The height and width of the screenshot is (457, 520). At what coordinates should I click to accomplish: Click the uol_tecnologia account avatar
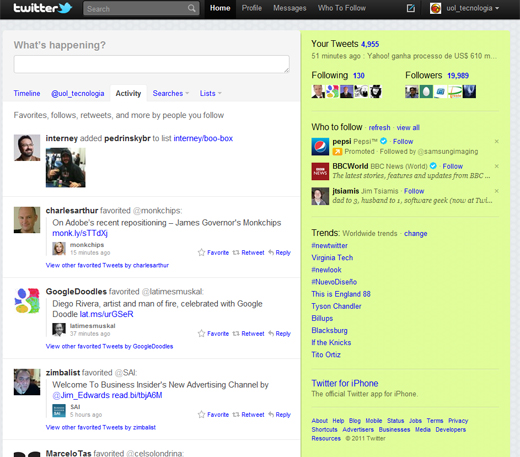click(x=435, y=8)
